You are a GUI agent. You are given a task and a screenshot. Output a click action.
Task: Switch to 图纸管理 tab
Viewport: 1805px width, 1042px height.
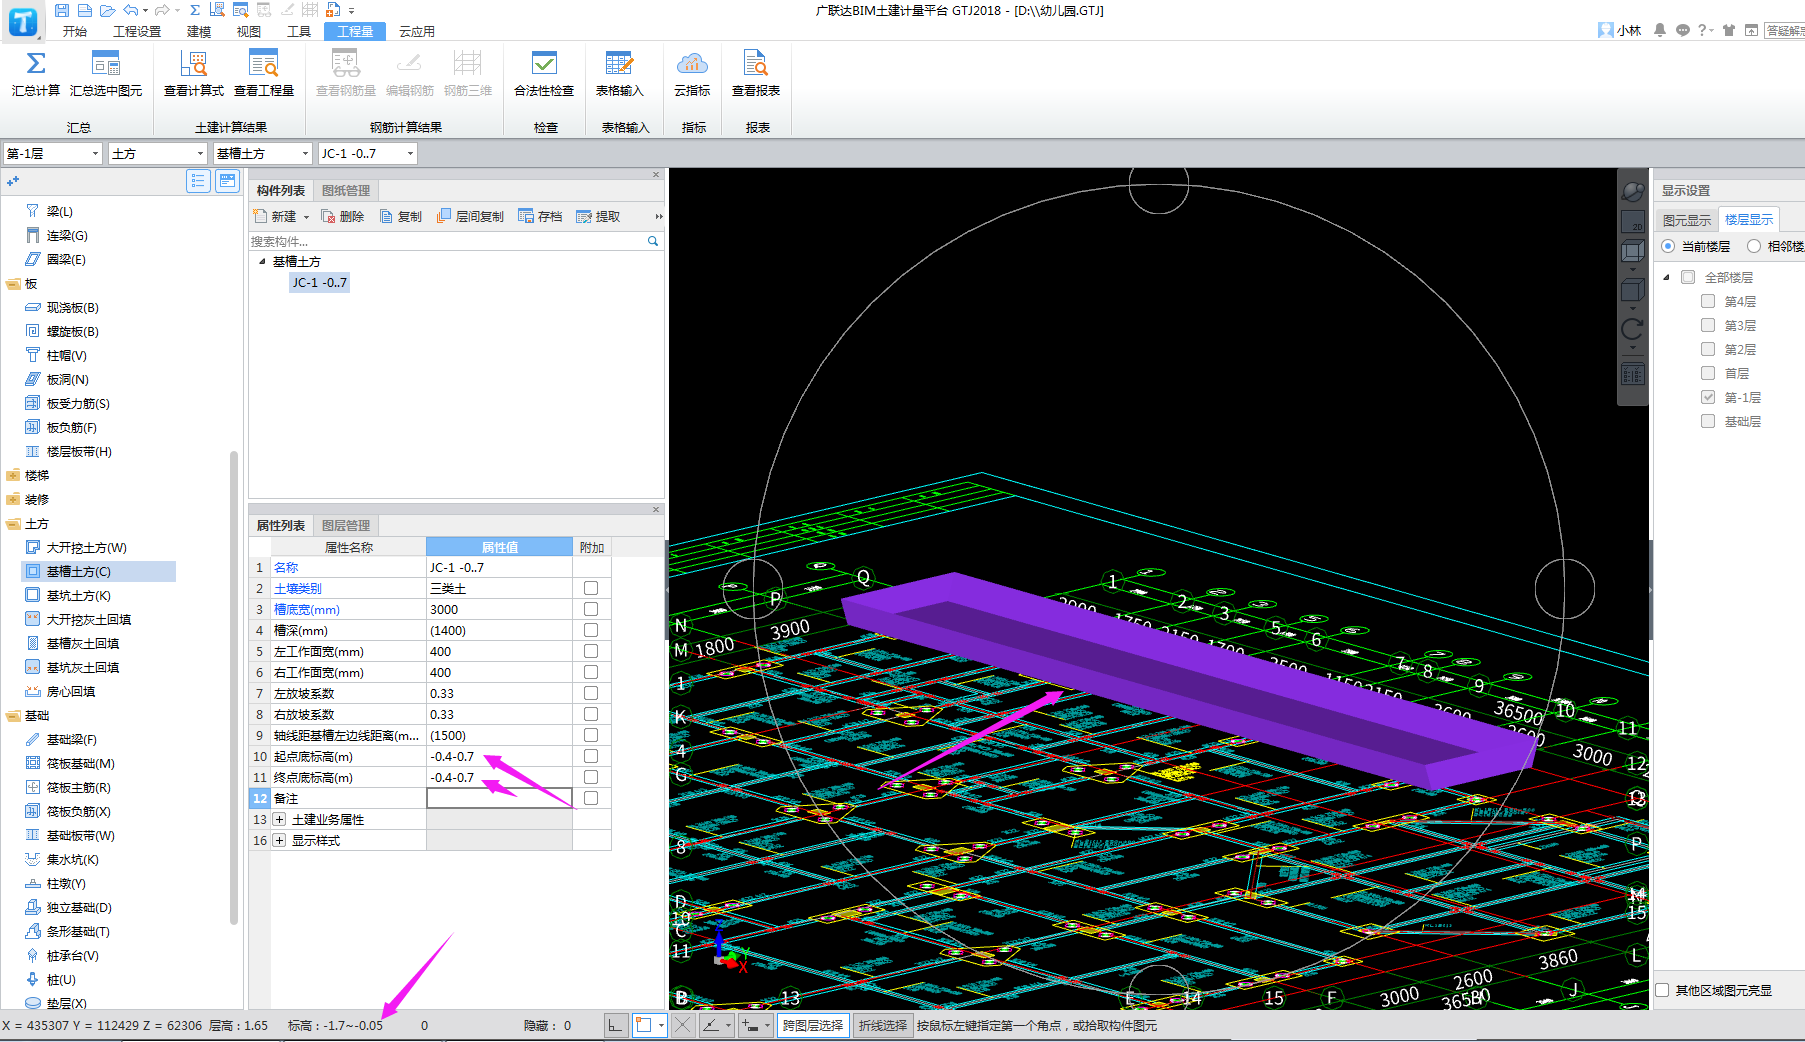click(346, 190)
